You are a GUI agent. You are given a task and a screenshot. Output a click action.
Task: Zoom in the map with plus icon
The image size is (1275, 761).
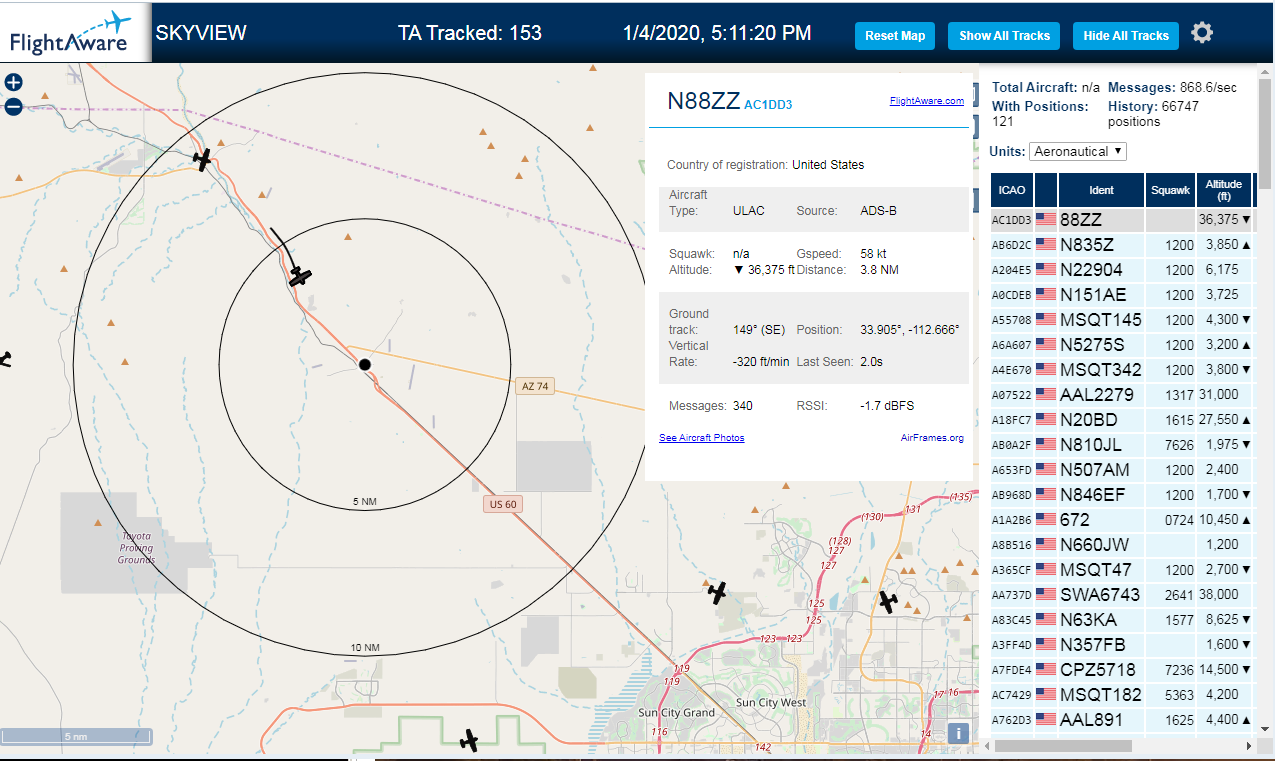click(13, 83)
